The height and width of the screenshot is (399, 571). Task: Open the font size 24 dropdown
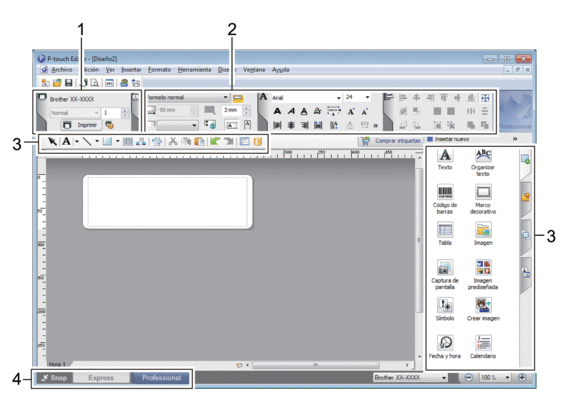pyautogui.click(x=367, y=97)
